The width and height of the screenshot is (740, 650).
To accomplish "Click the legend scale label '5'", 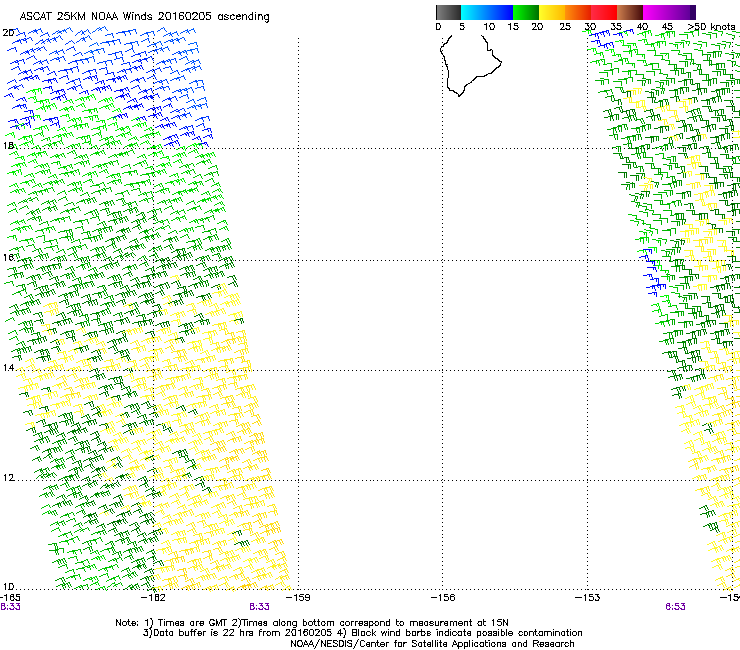I will point(462,27).
